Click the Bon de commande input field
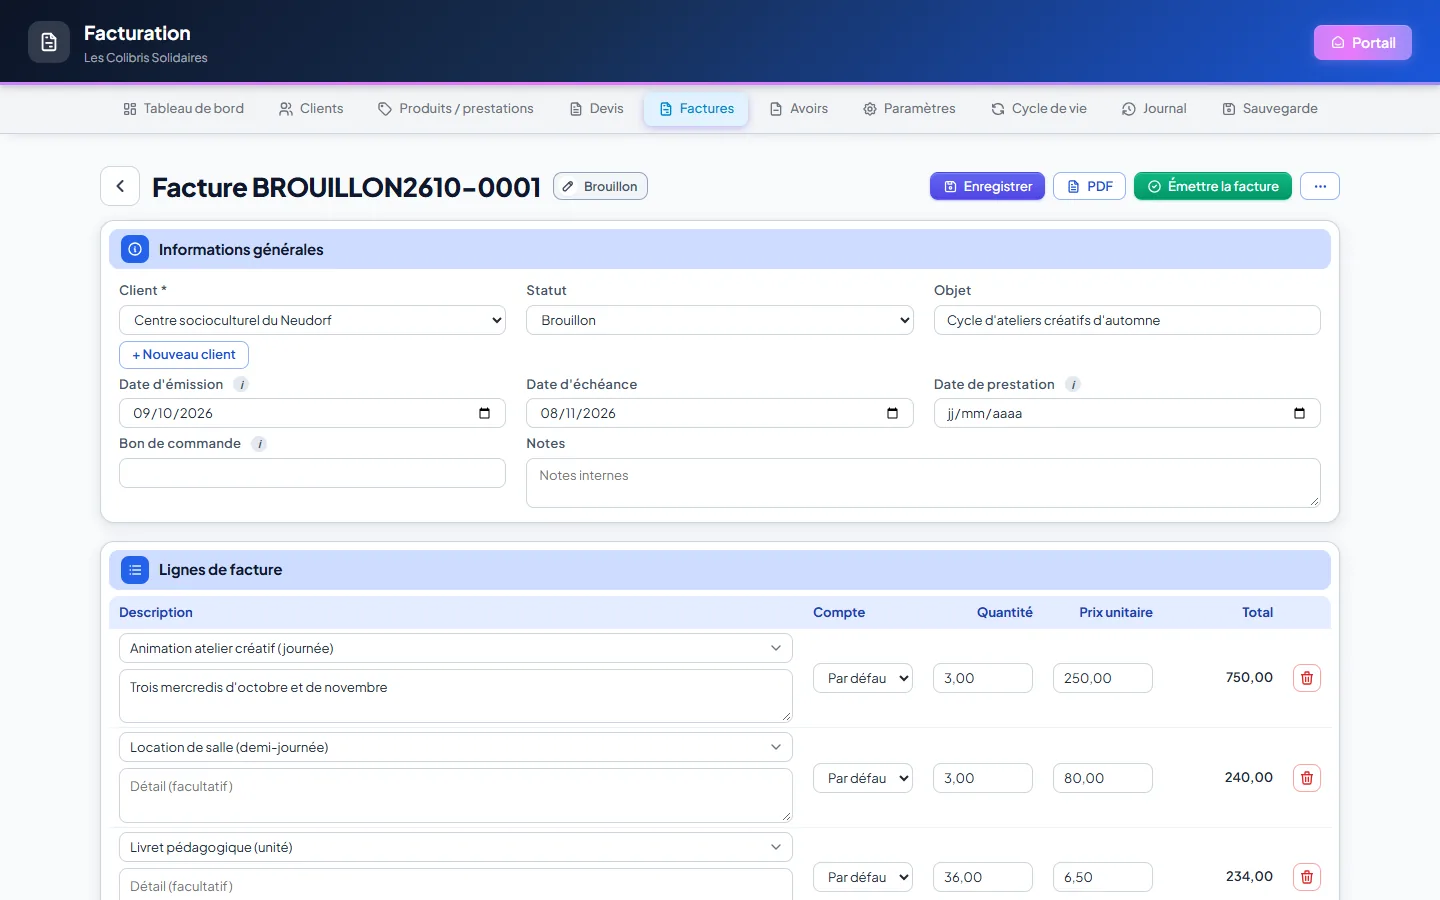1440x900 pixels. point(312,473)
